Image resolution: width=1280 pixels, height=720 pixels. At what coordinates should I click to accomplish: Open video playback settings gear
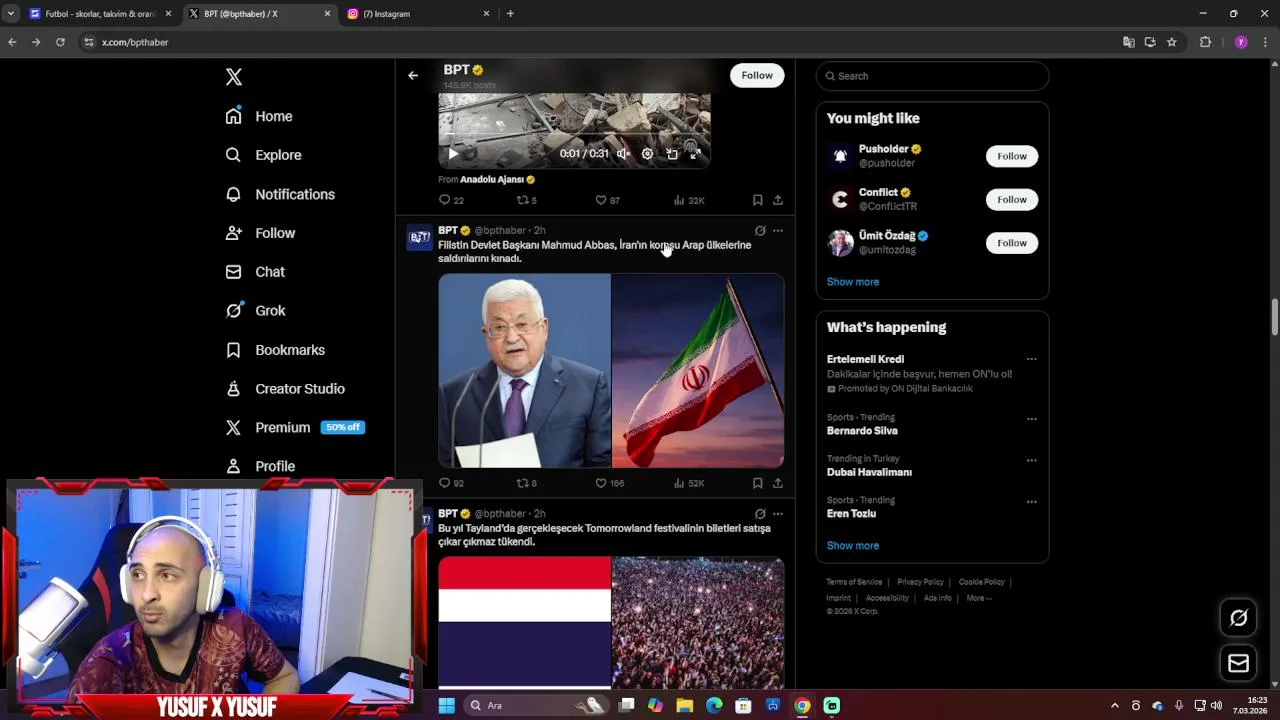coord(647,154)
